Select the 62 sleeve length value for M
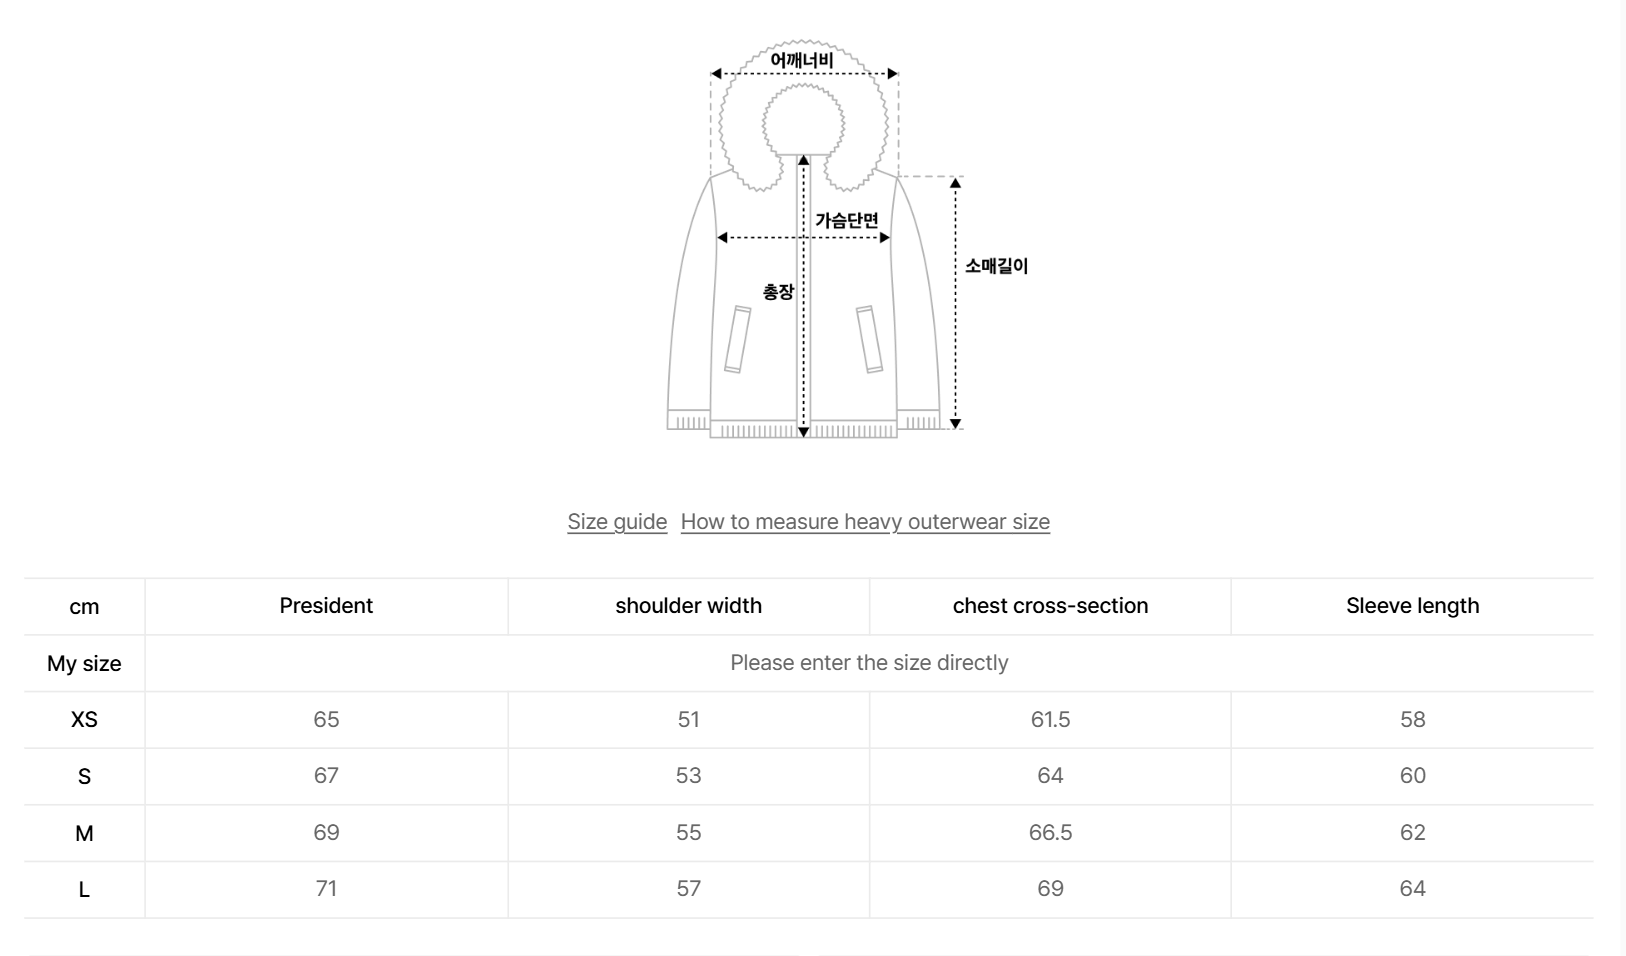This screenshot has width=1626, height=956. 1412,832
